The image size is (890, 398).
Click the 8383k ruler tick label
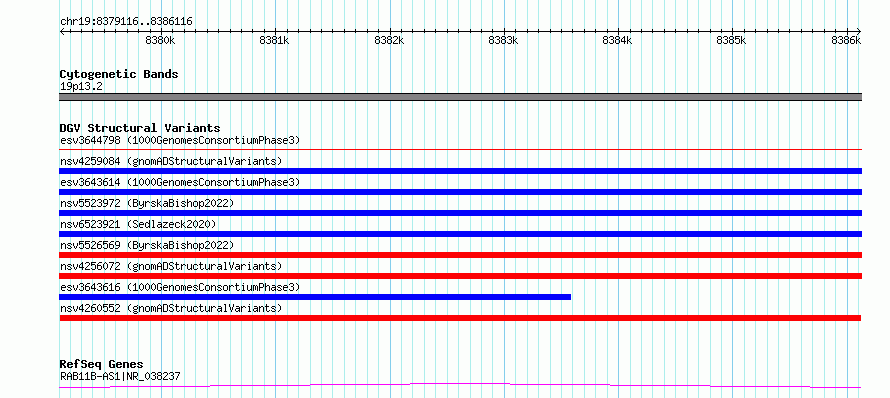pyautogui.click(x=503, y=40)
